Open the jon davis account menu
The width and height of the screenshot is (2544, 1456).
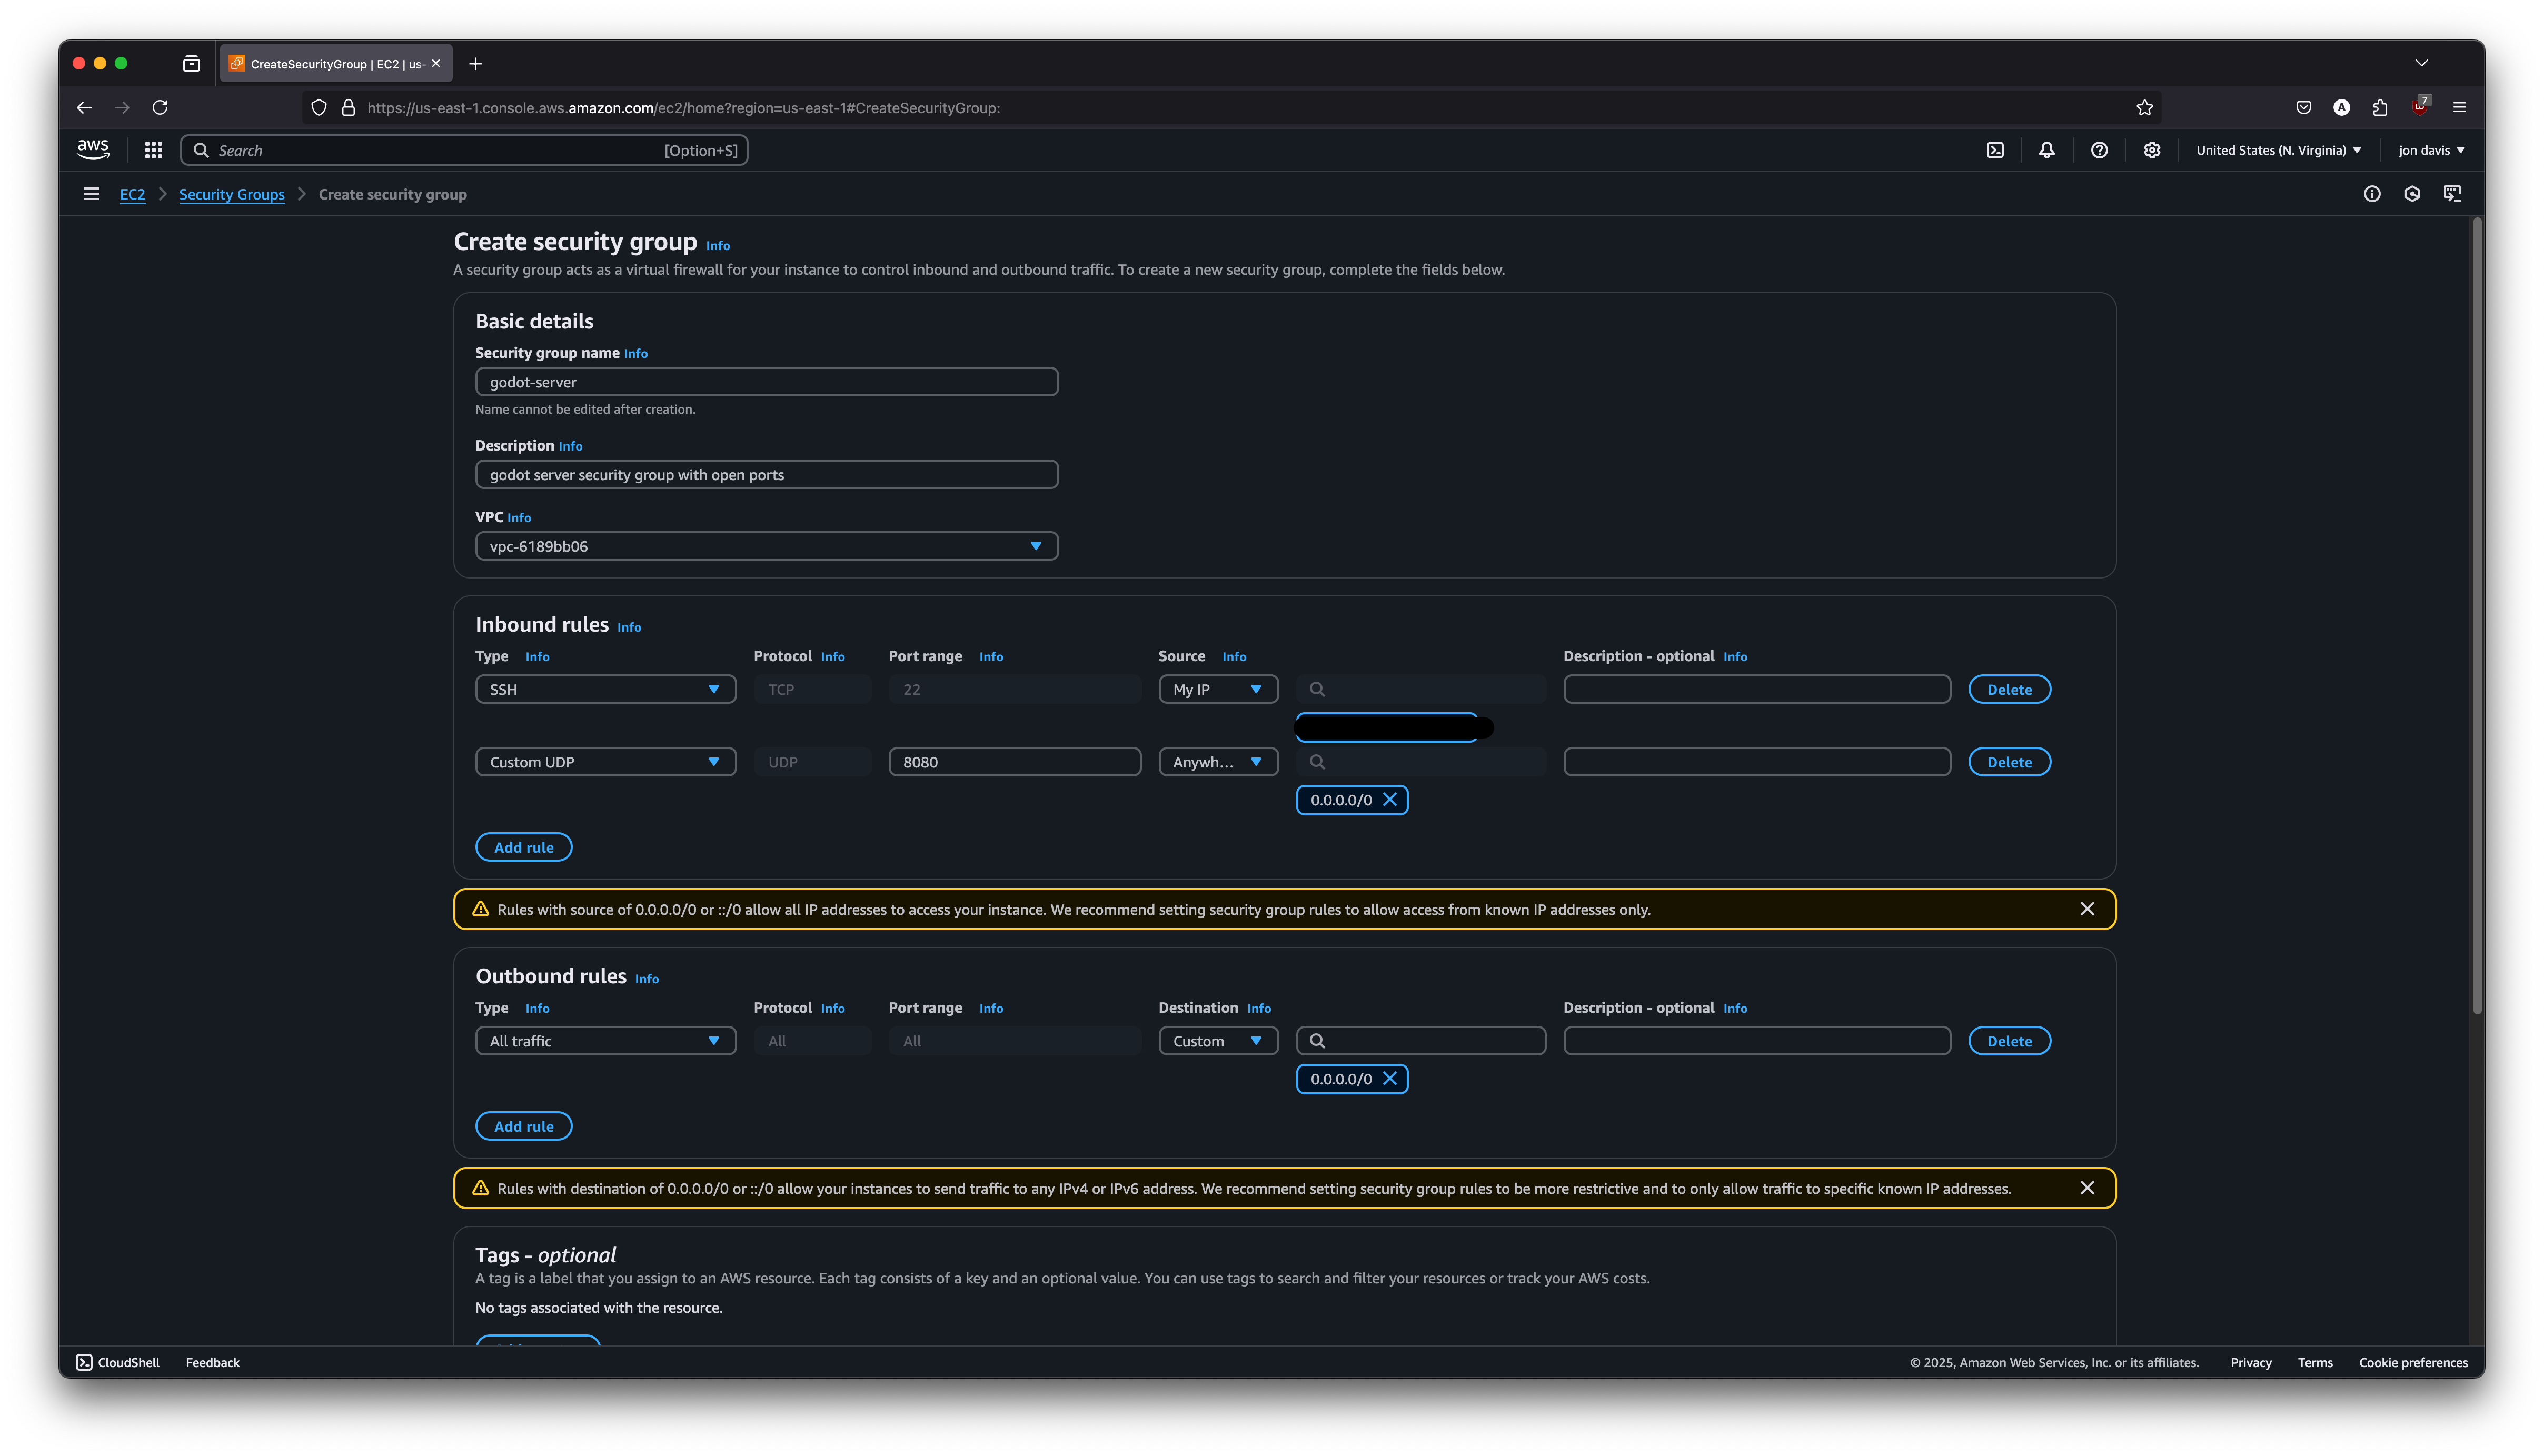[x=2431, y=150]
